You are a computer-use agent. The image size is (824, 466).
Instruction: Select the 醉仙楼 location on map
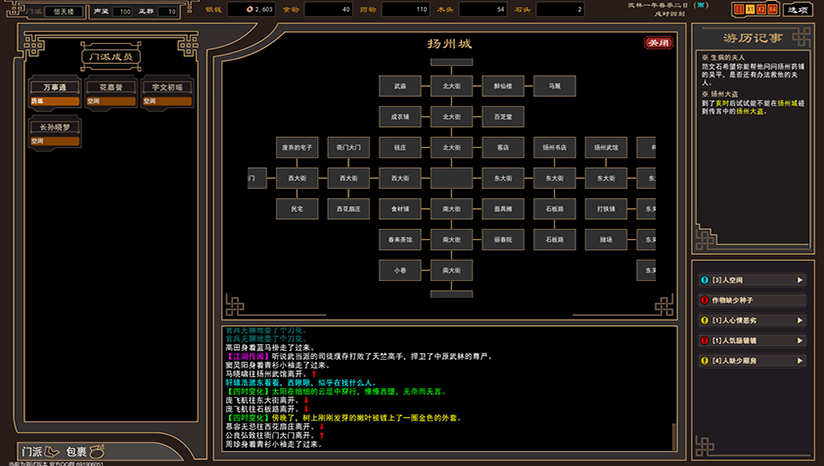point(502,87)
